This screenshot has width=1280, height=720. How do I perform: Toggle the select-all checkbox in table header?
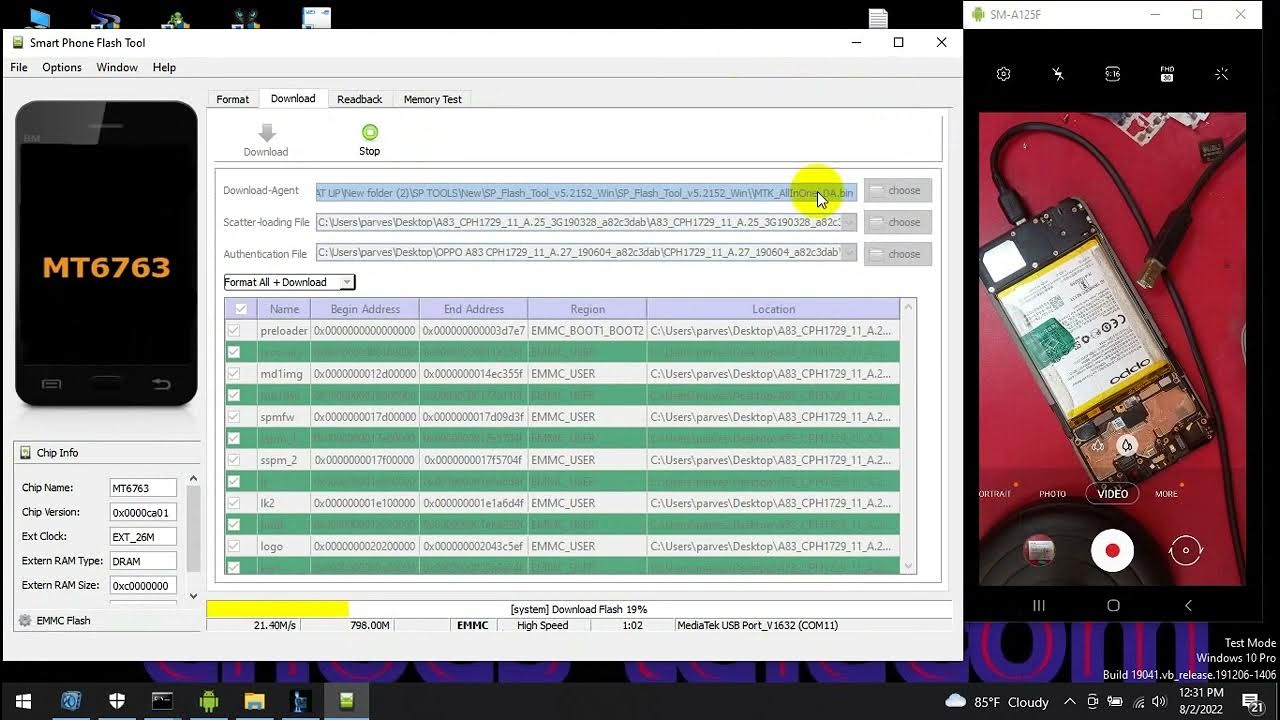[x=240, y=309]
